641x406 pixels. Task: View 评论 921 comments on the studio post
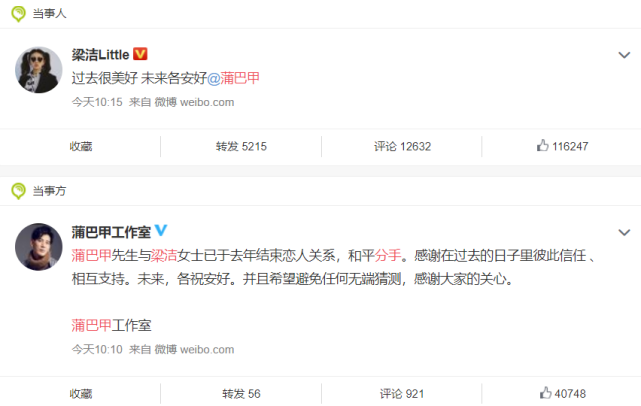pos(402,394)
